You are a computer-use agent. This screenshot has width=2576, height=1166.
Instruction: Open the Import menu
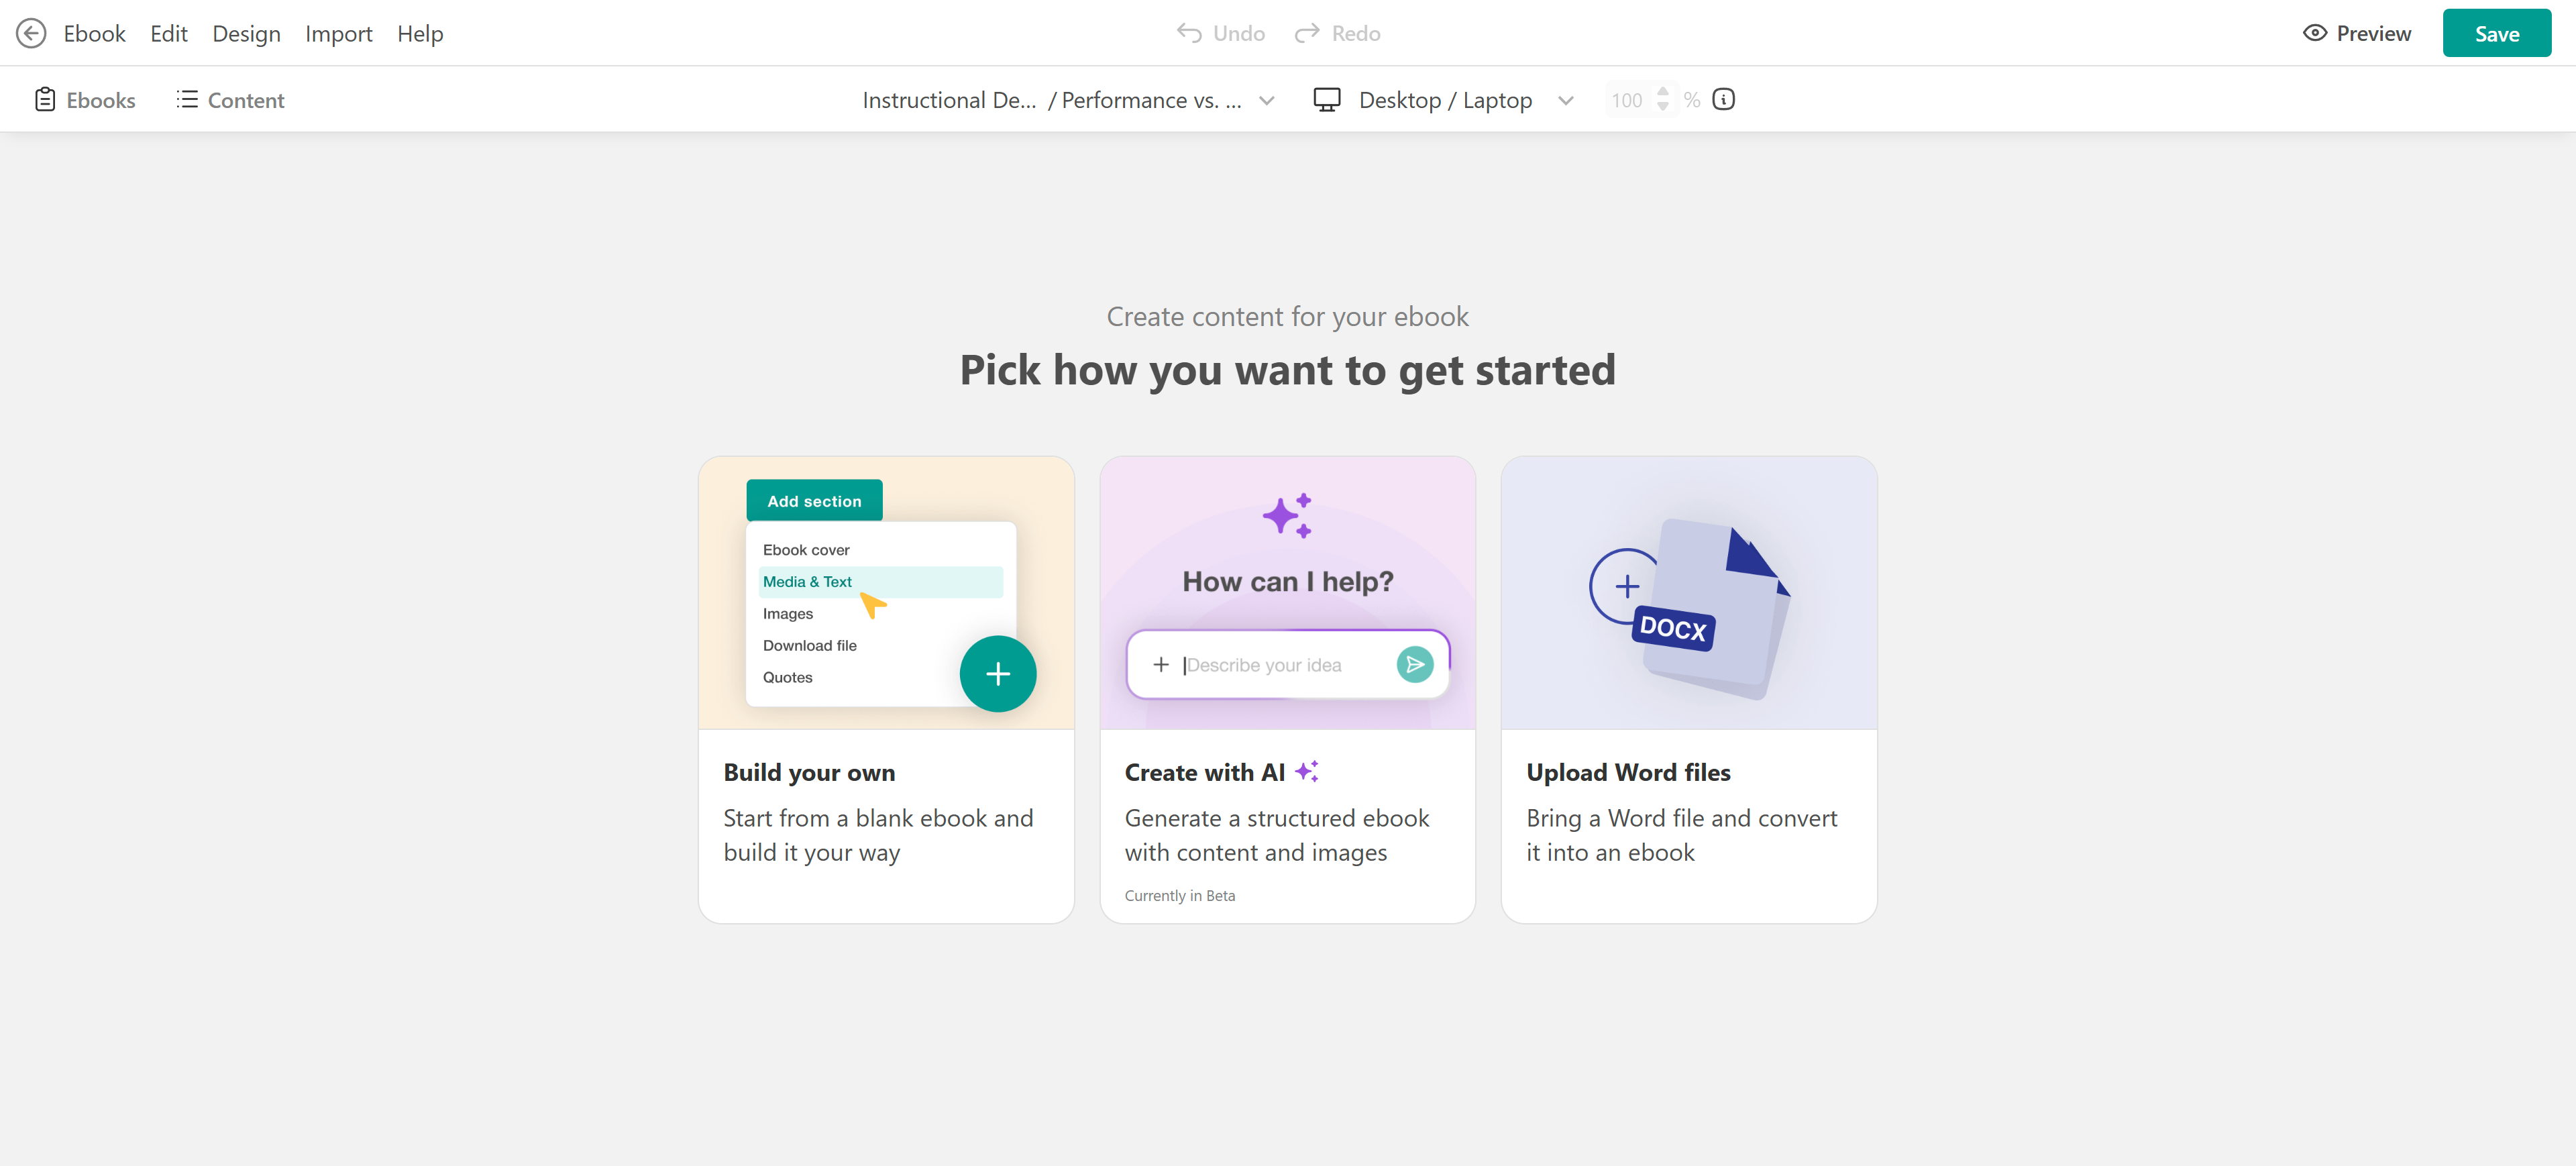click(x=338, y=33)
